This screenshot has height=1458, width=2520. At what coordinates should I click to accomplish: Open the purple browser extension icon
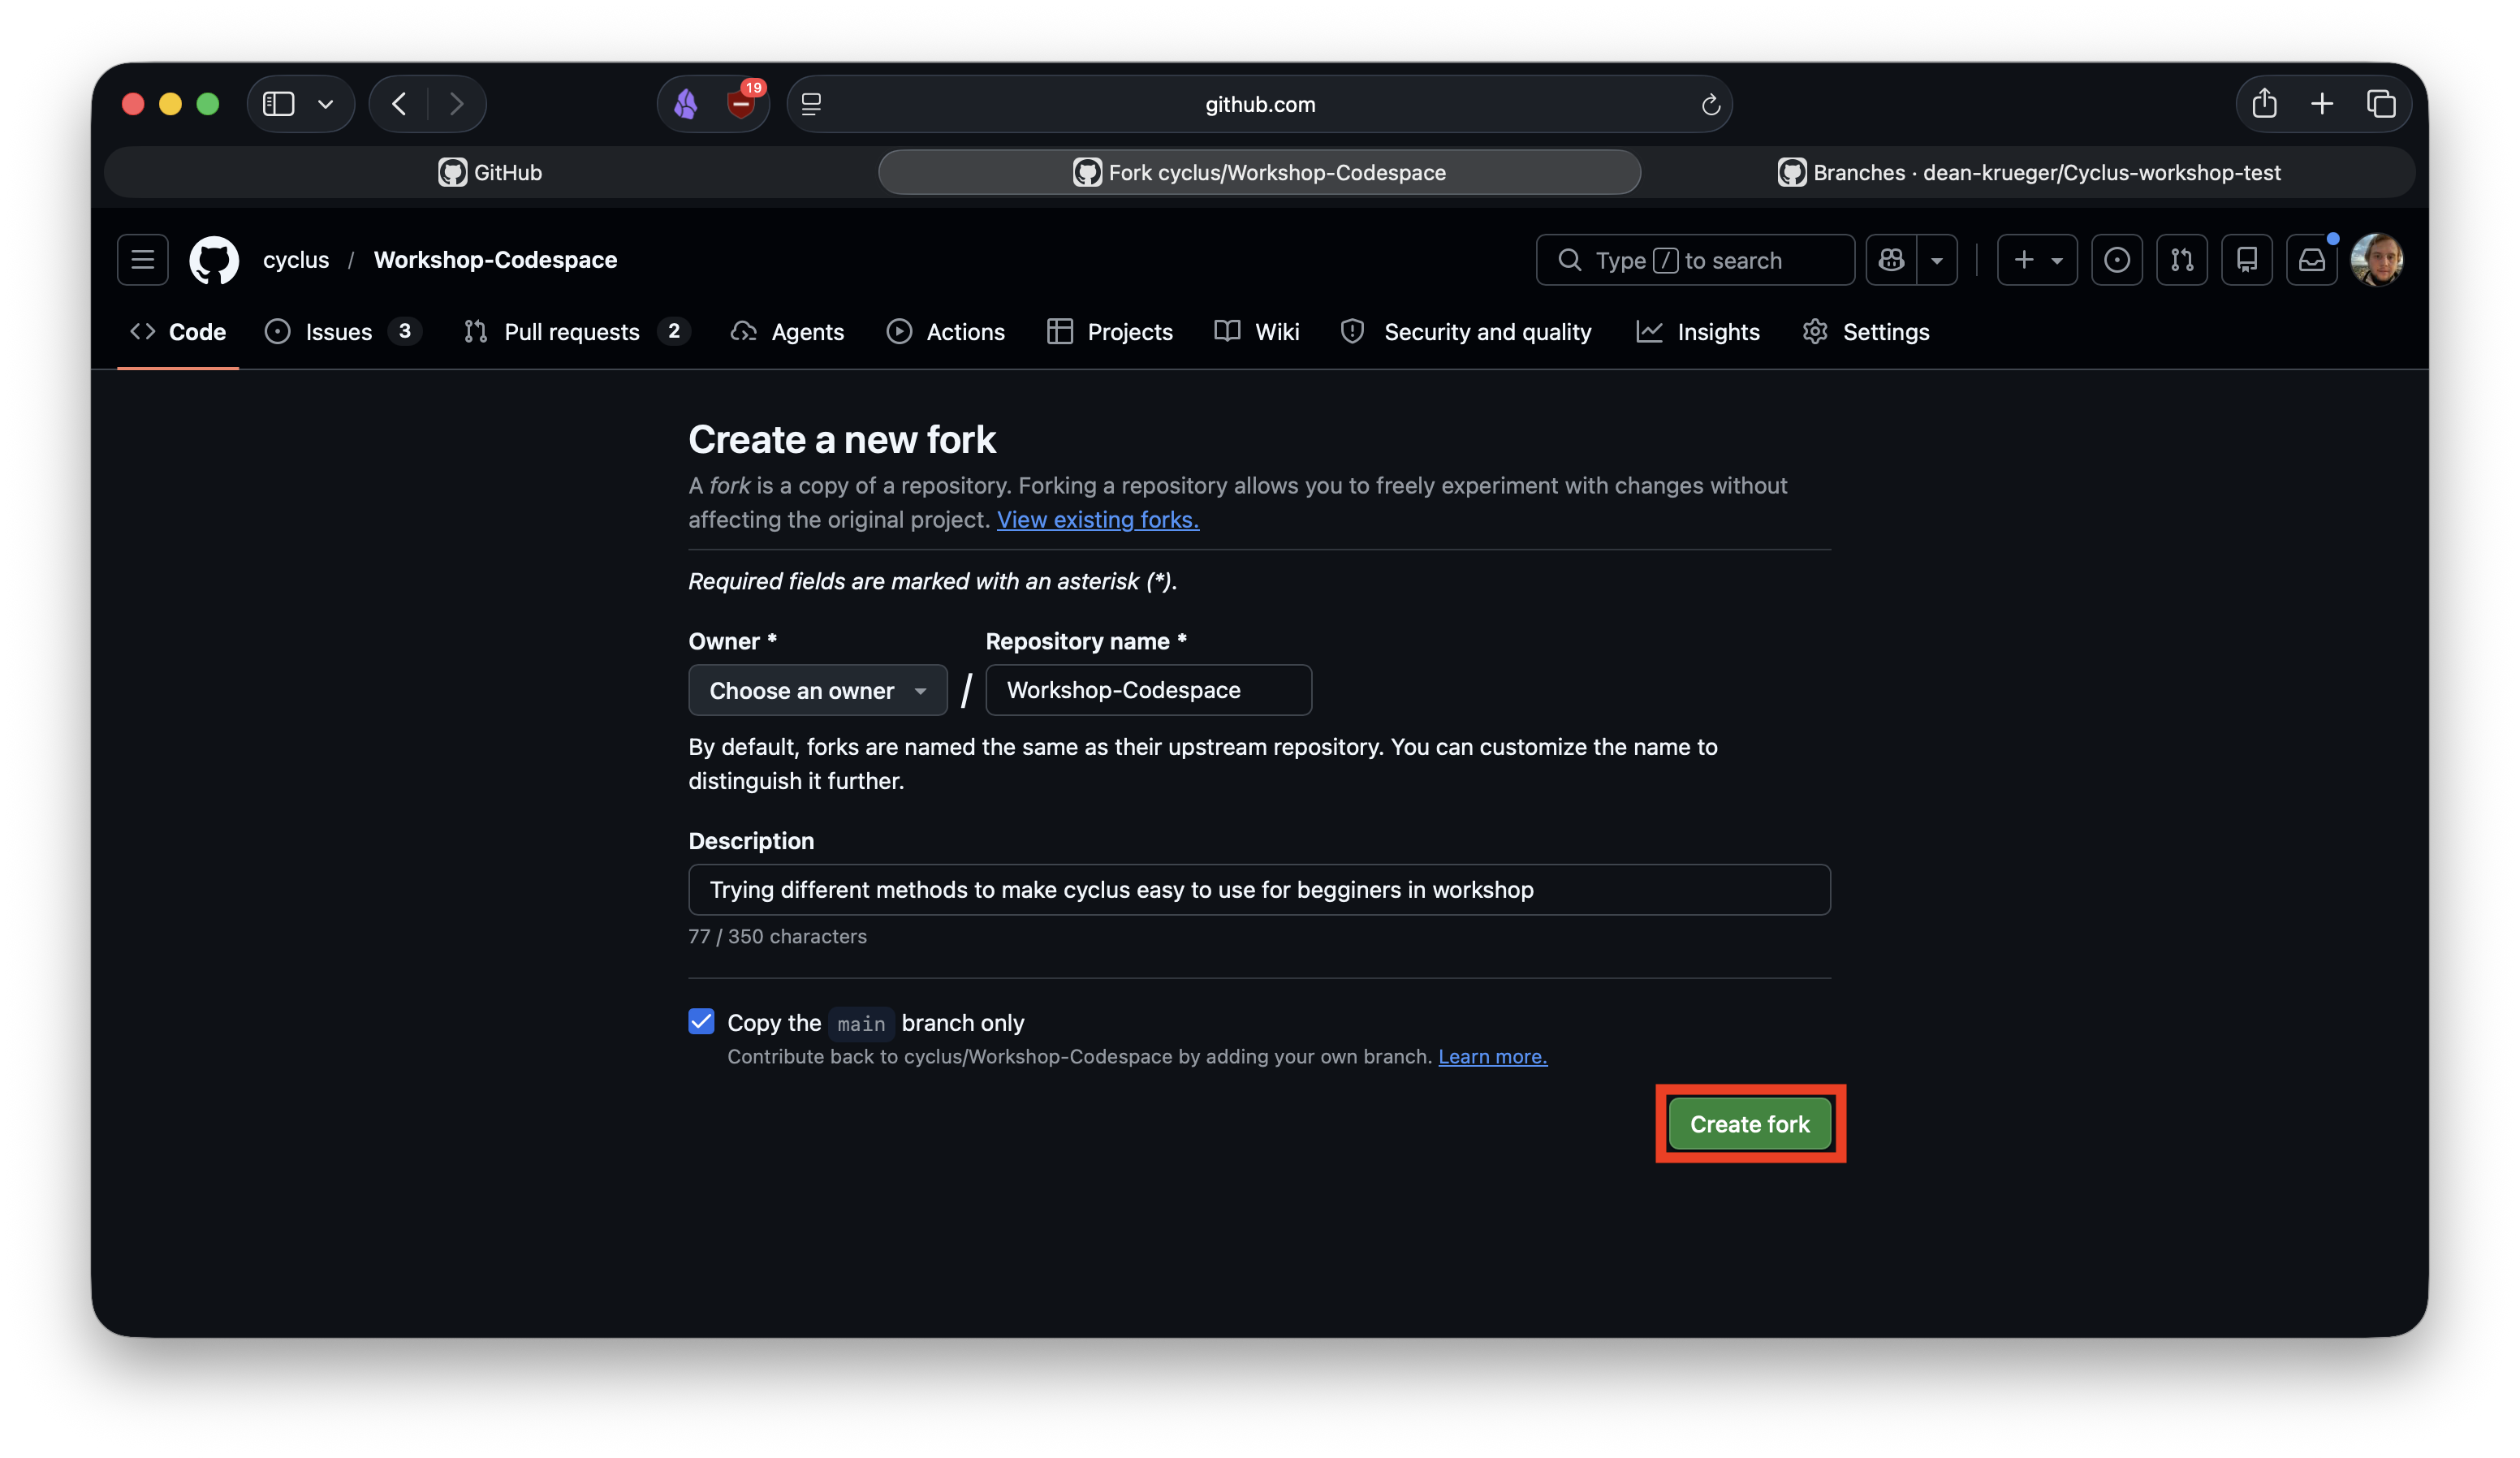tap(686, 104)
